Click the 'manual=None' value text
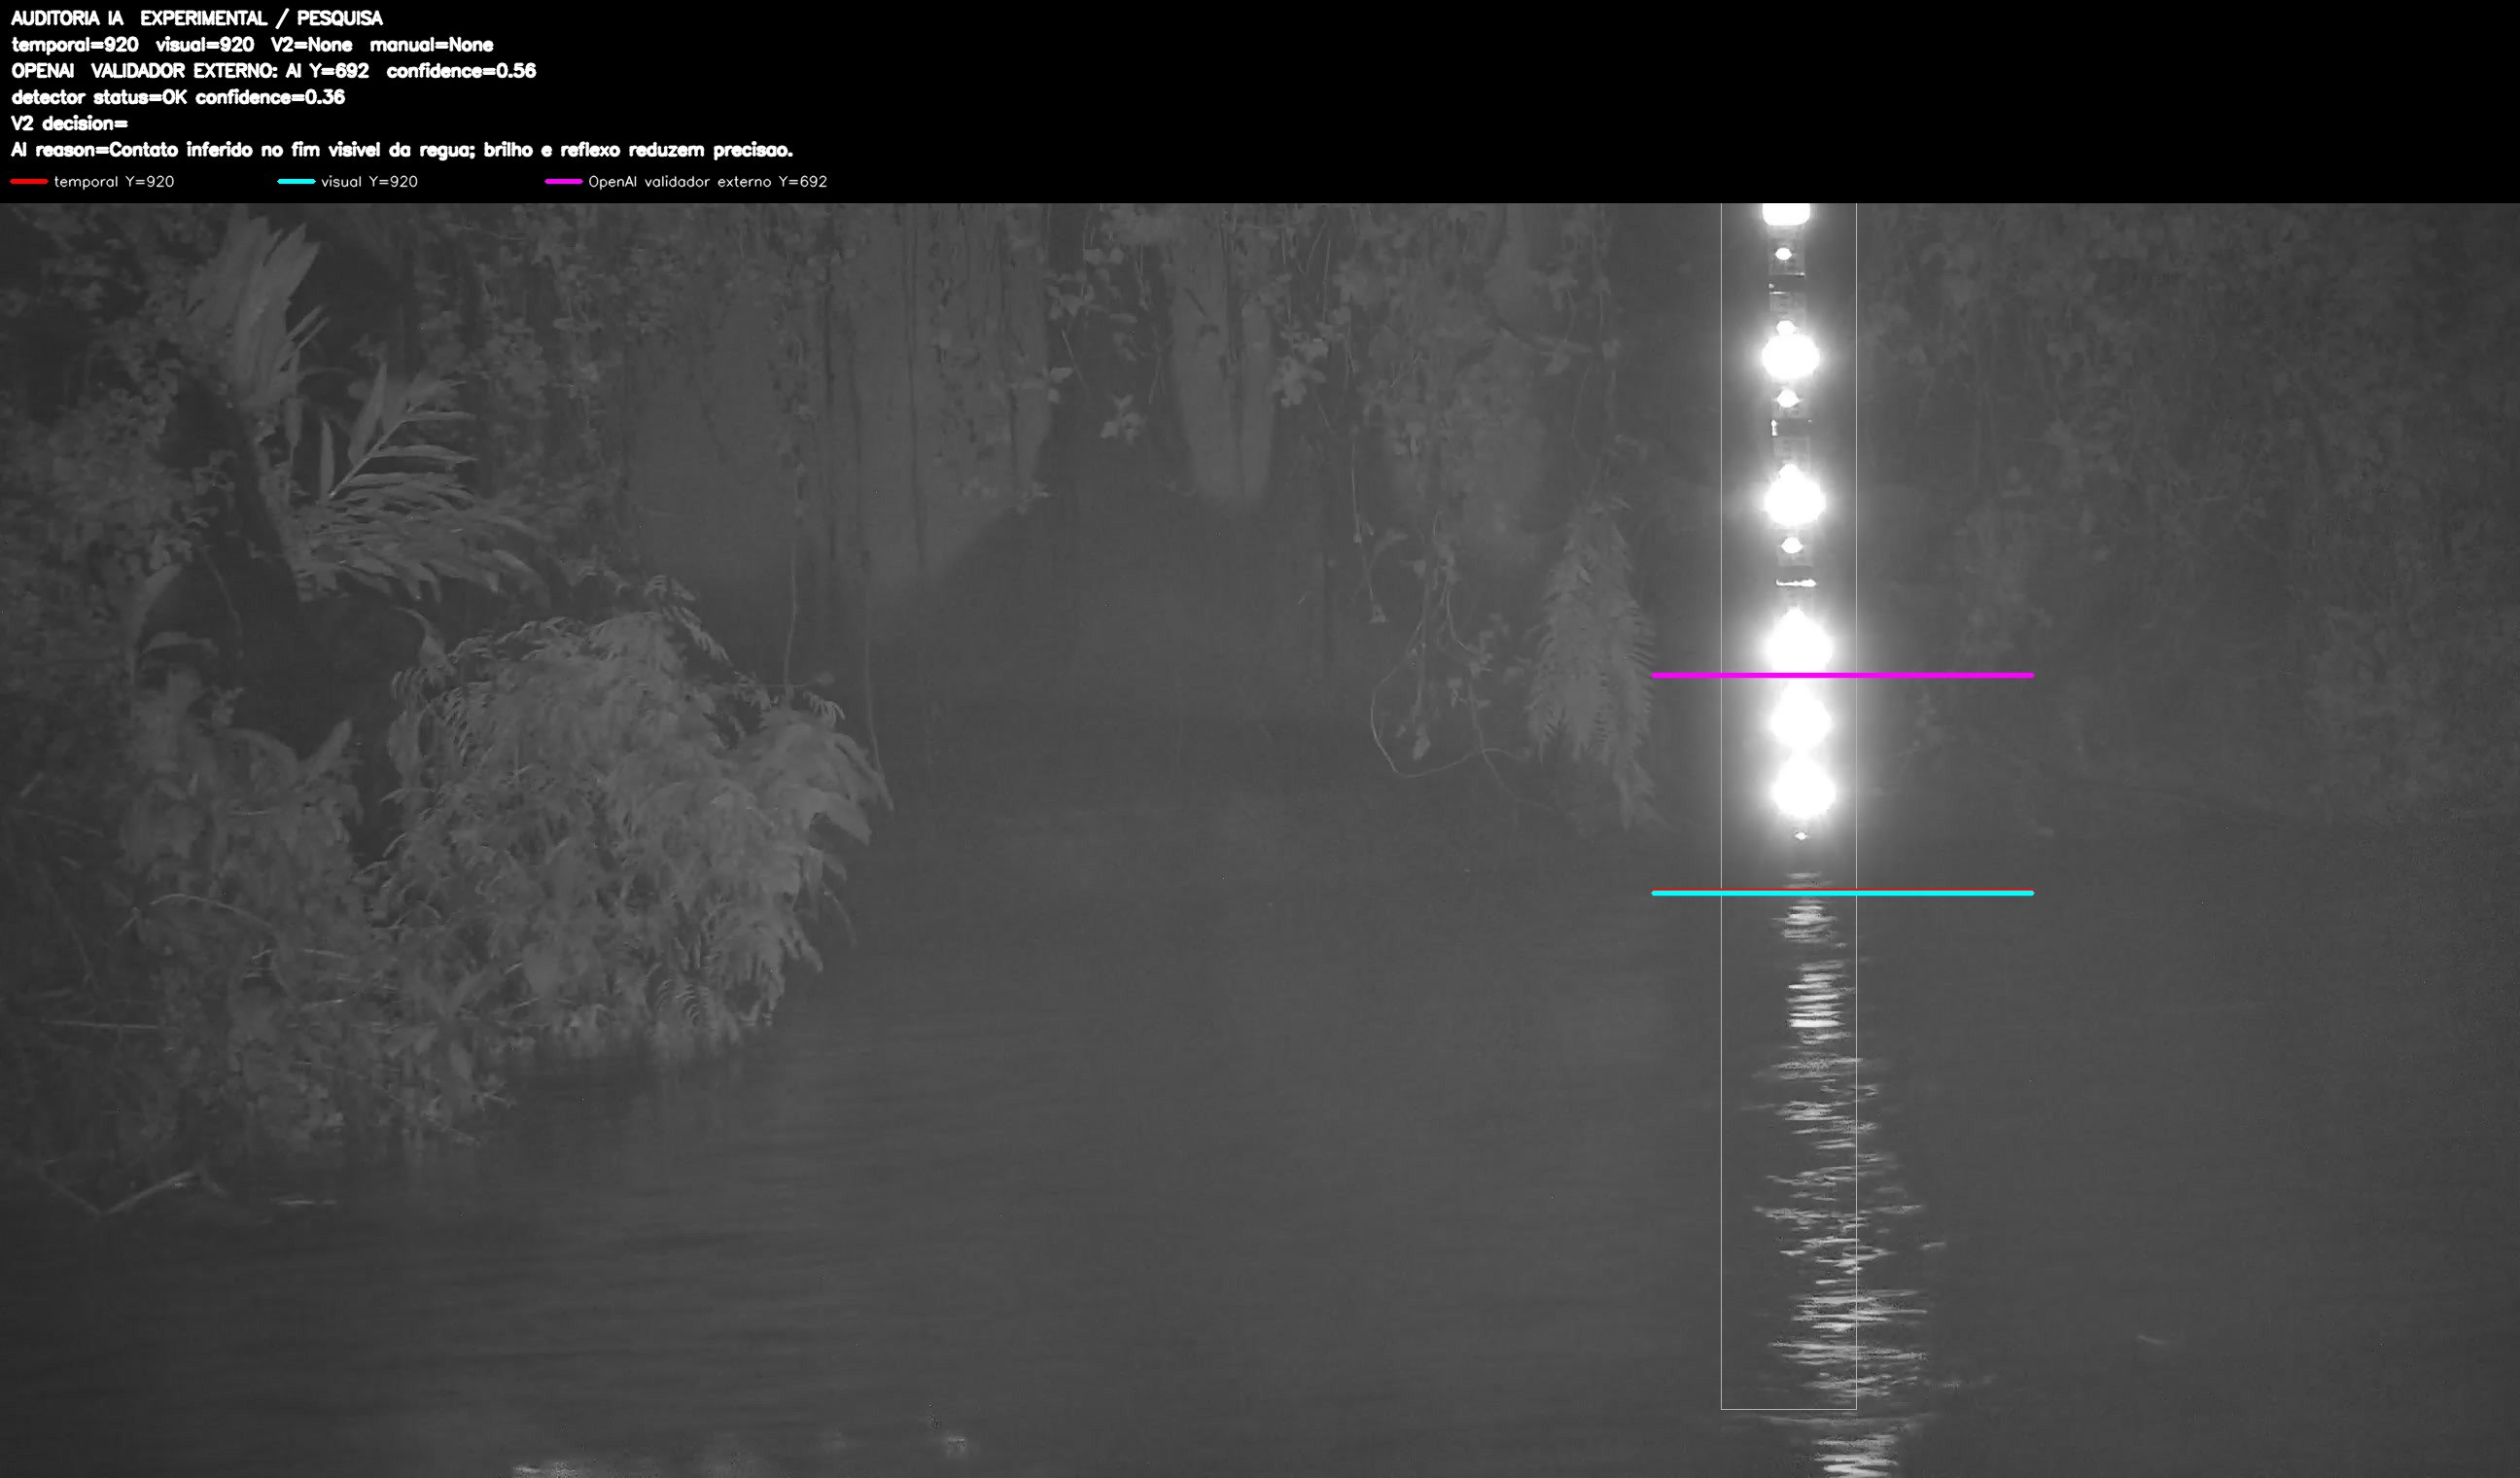 [431, 45]
